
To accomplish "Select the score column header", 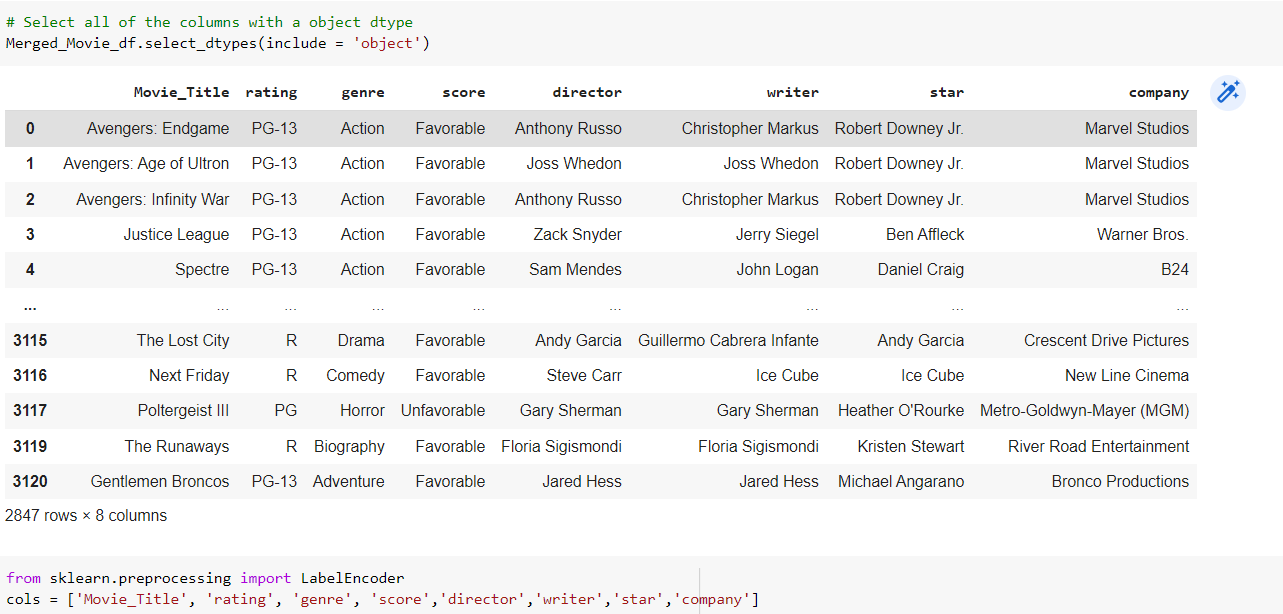I will pos(464,92).
